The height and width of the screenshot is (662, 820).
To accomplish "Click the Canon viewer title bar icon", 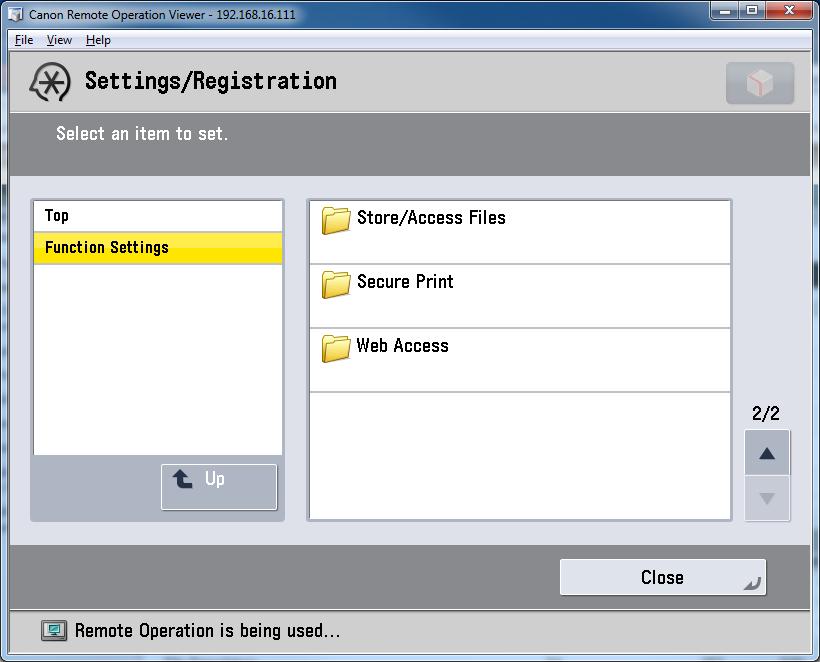I will (x=15, y=15).
